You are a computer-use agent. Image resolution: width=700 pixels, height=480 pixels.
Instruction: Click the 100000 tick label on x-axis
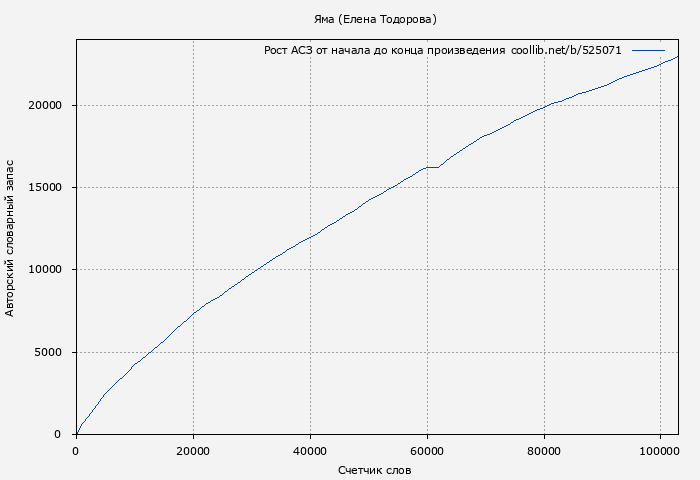point(660,451)
